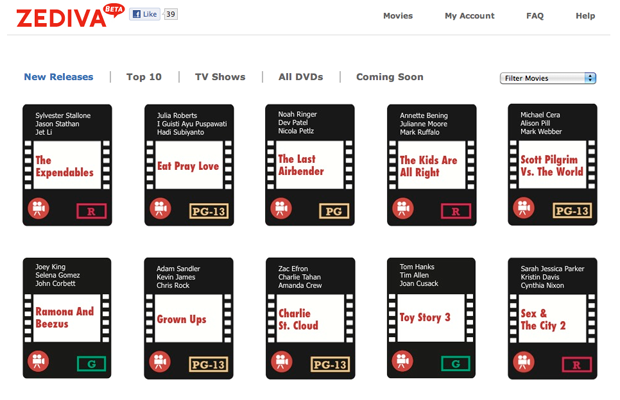This screenshot has height=400, width=620.
Task: Open the FAQ page
Action: point(535,16)
